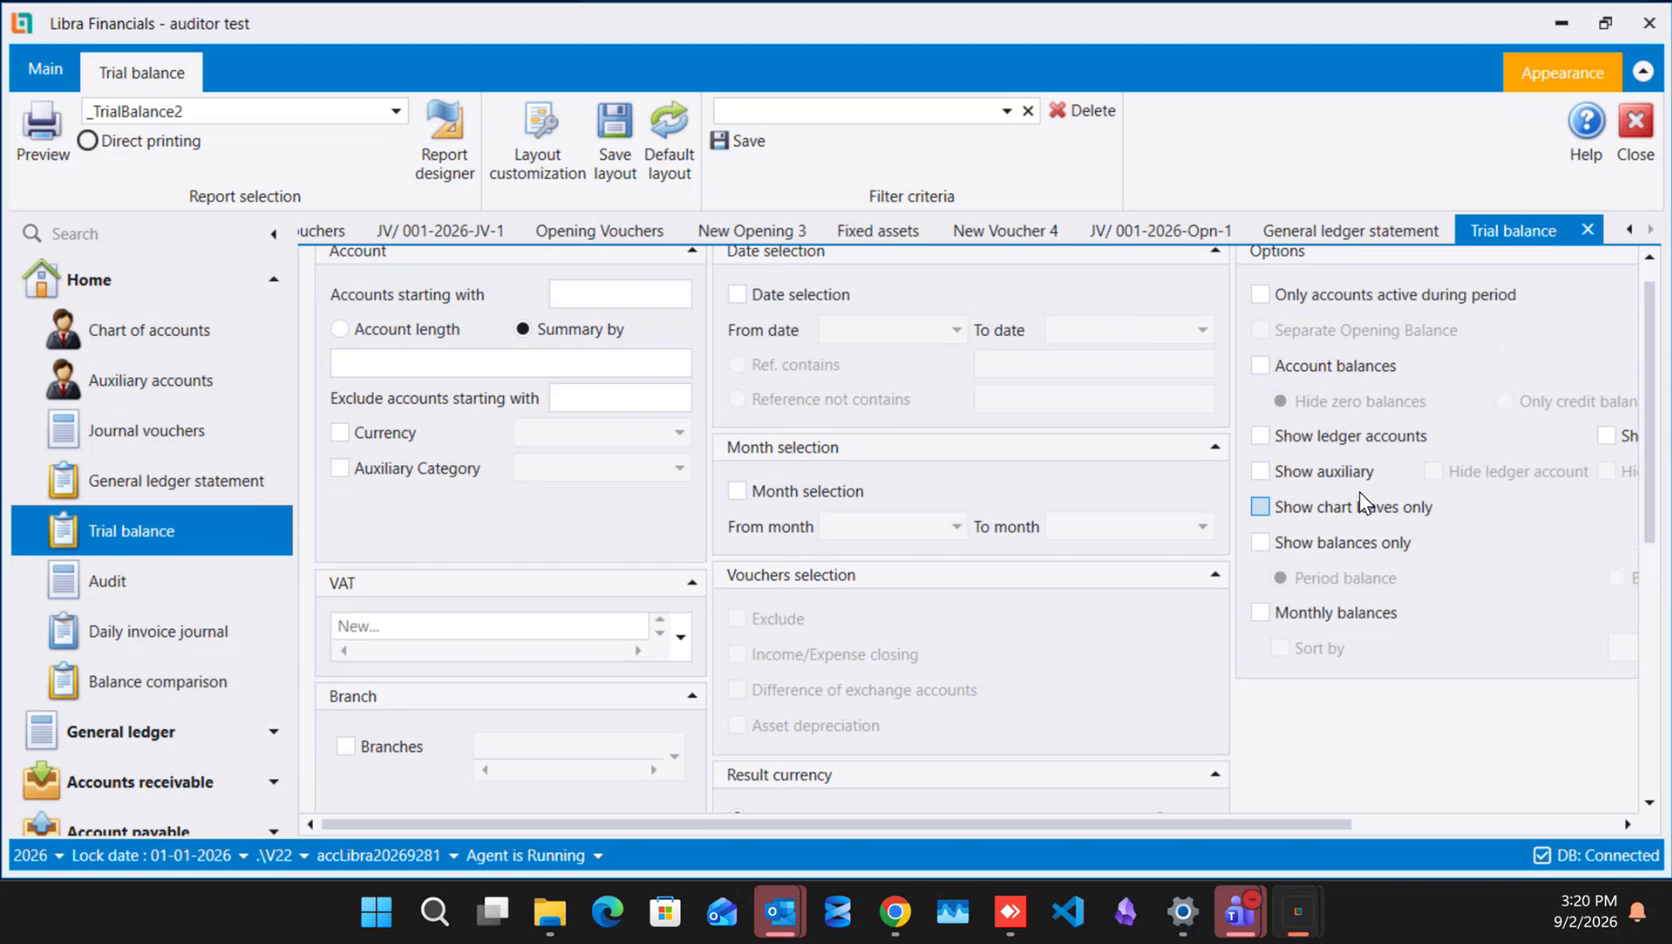Viewport: 1672px width, 944px height.
Task: Enable the Month selection checkbox
Action: click(x=737, y=491)
